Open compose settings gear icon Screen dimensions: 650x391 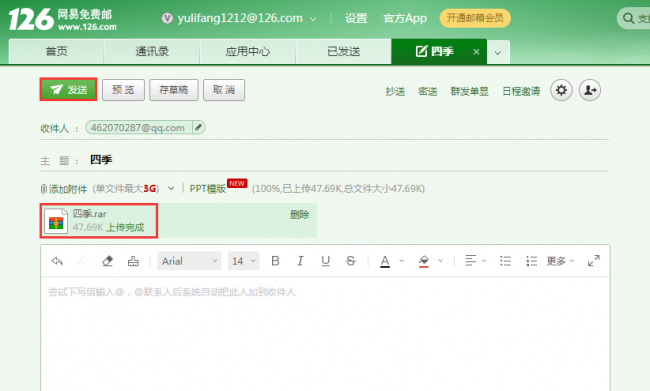tap(561, 90)
